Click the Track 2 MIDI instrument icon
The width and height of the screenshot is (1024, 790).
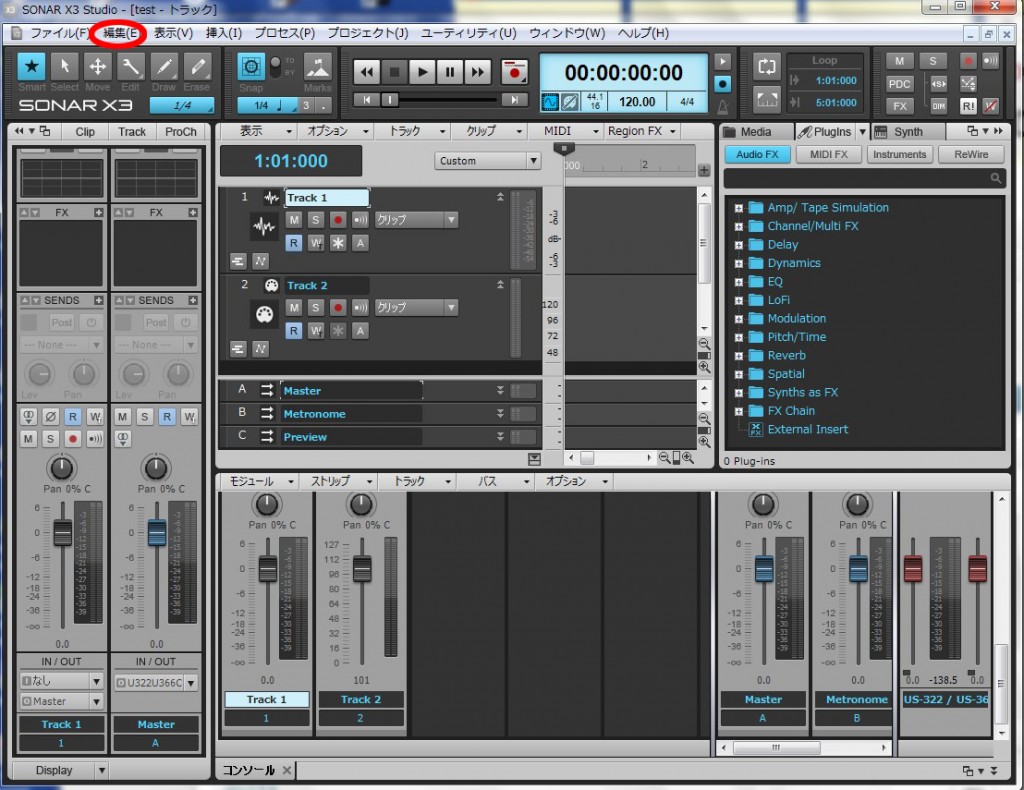click(264, 314)
